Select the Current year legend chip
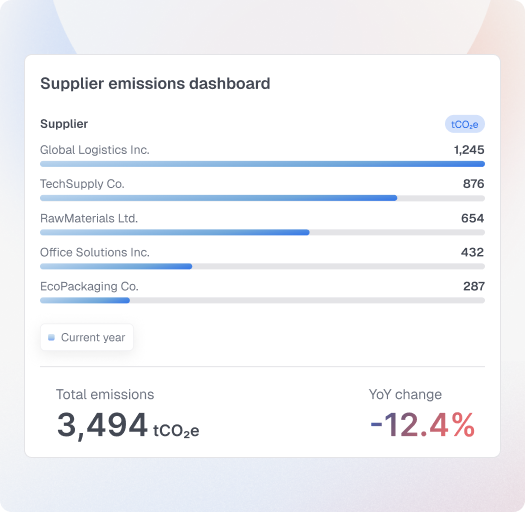 [87, 337]
